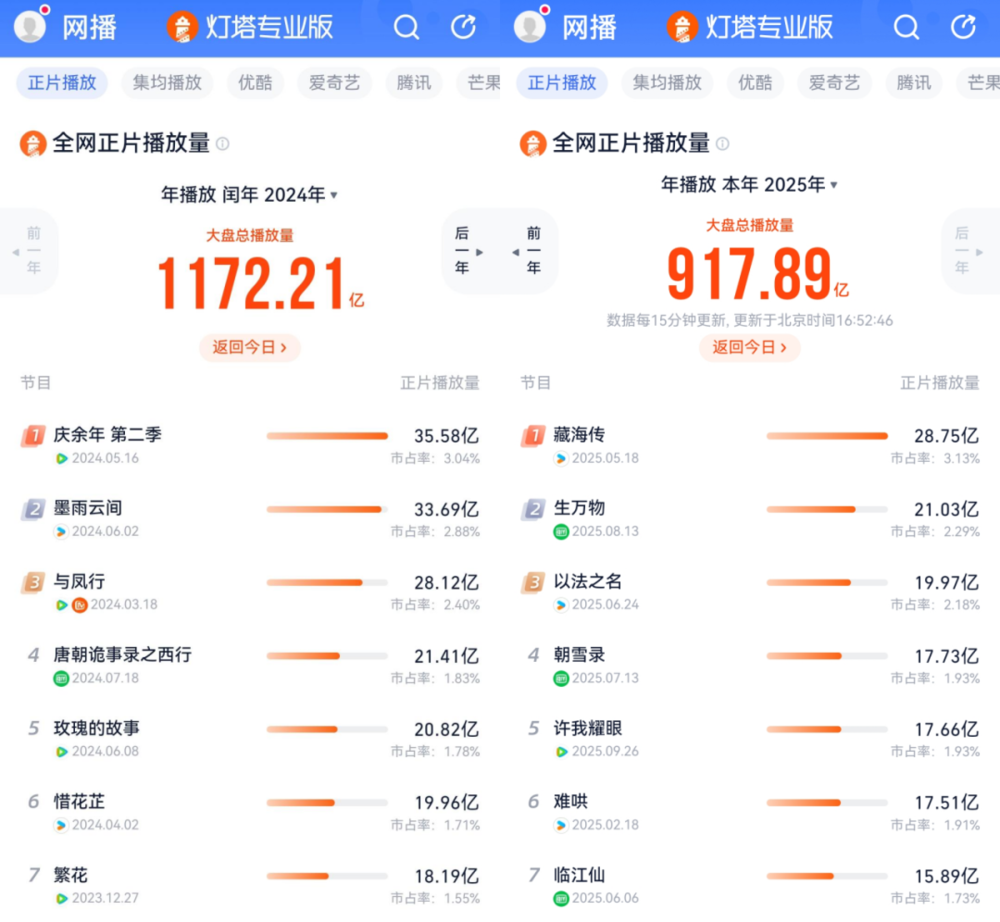Select the 集均播放 filter in 2024 screen
Screen dimensions: 1000x922
[167, 83]
